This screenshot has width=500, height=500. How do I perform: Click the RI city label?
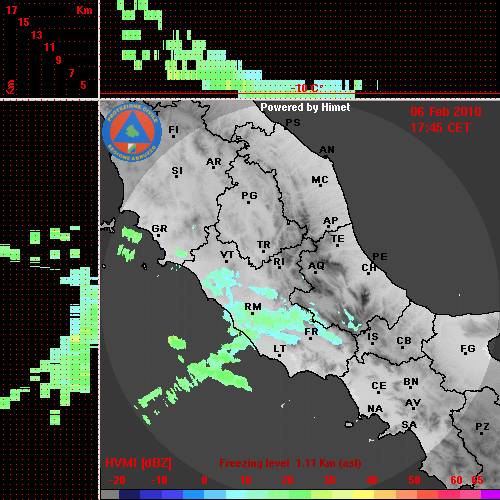(x=279, y=262)
